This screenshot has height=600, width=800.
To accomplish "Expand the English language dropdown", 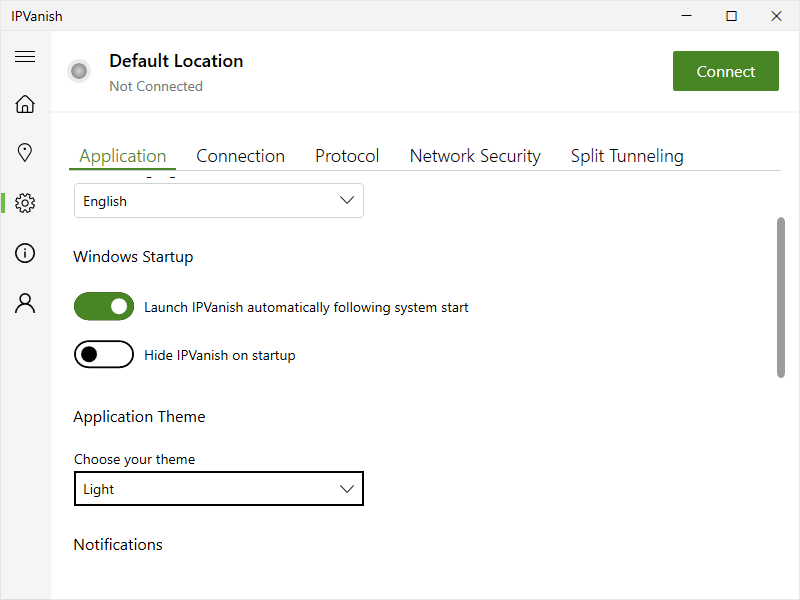I will tap(219, 201).
